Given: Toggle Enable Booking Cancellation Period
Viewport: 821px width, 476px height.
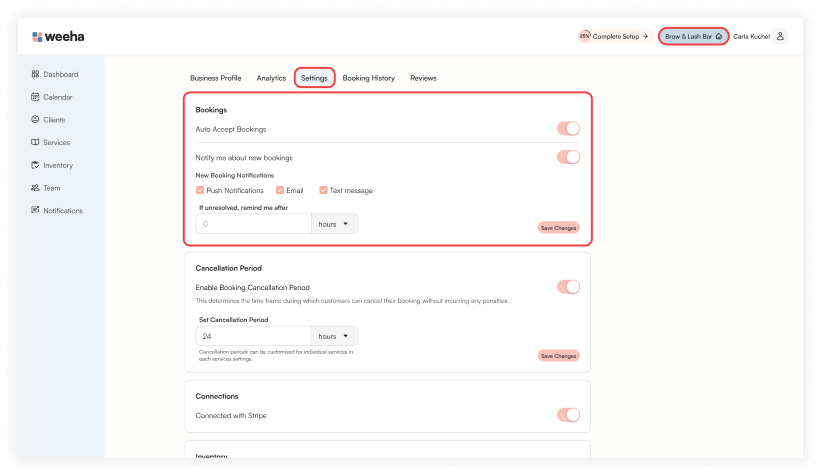Looking at the screenshot, I should [569, 287].
